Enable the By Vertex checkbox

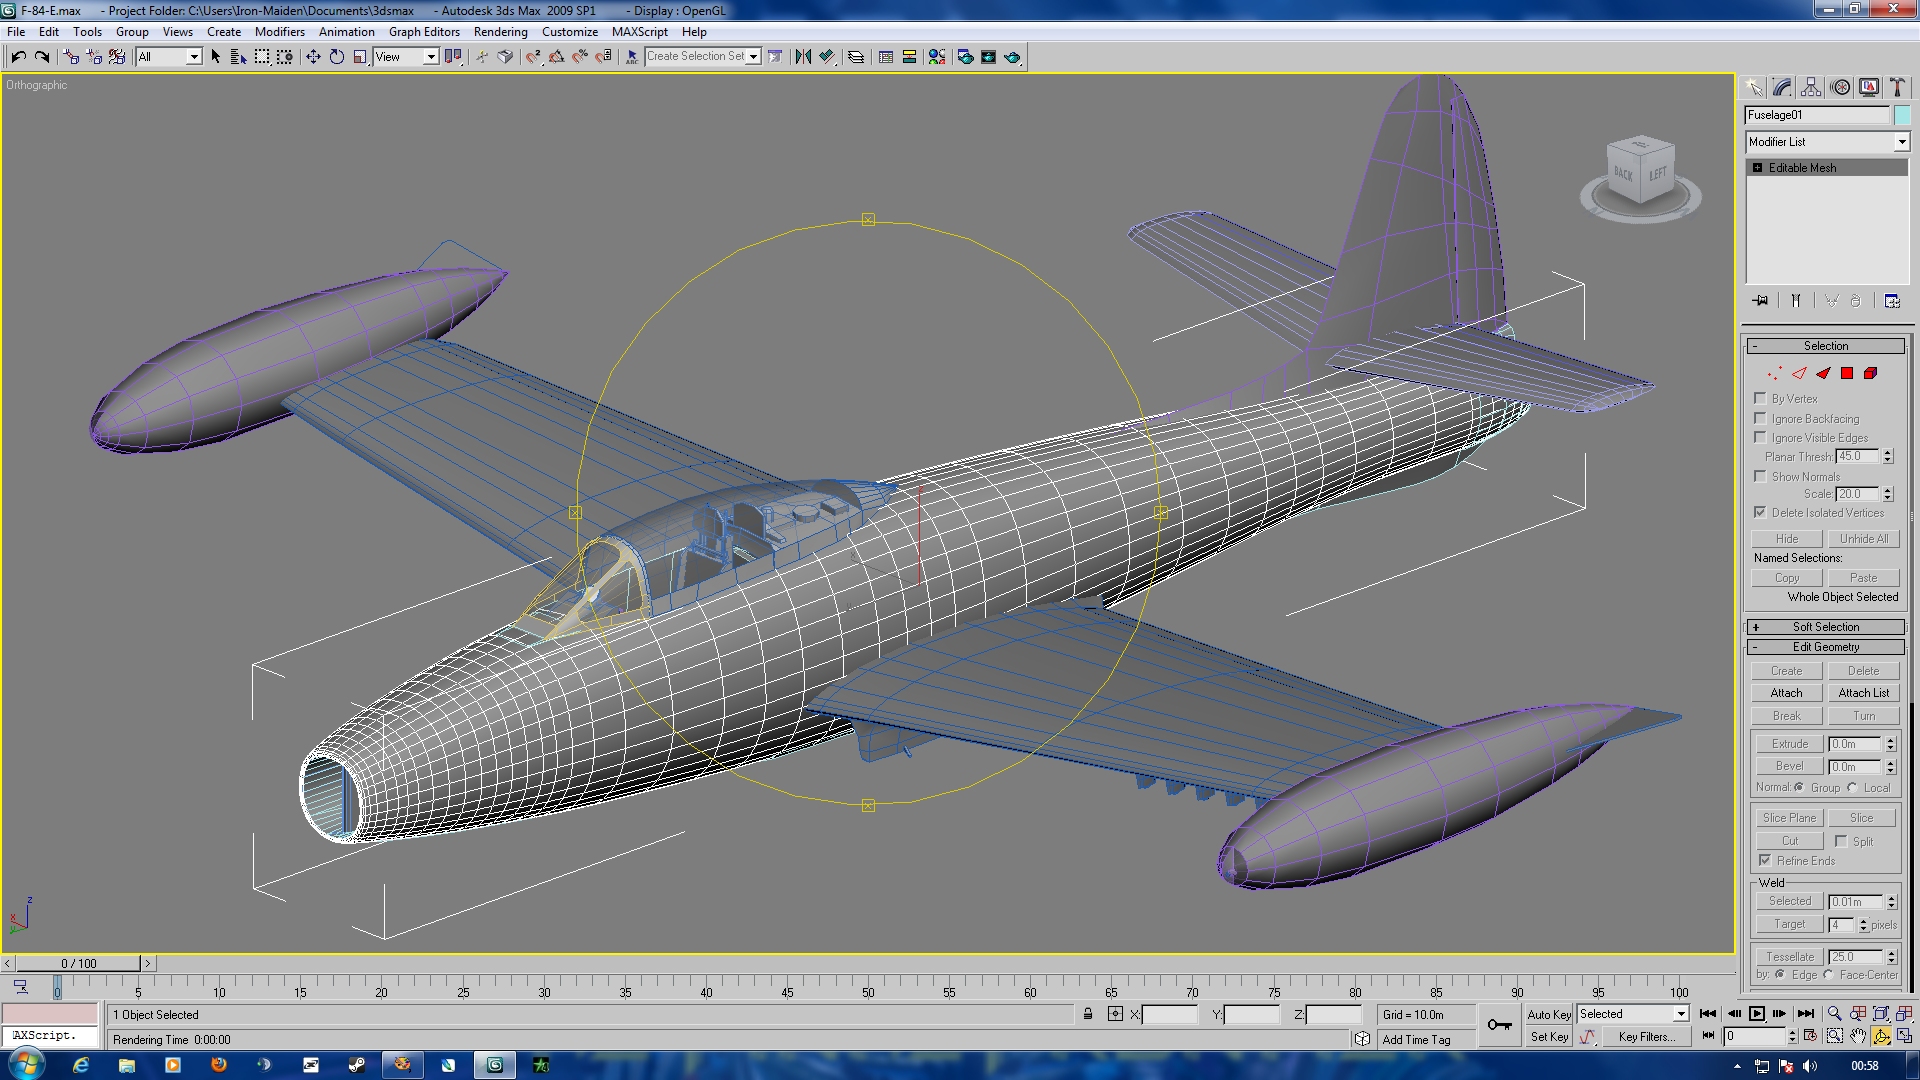[1760, 398]
